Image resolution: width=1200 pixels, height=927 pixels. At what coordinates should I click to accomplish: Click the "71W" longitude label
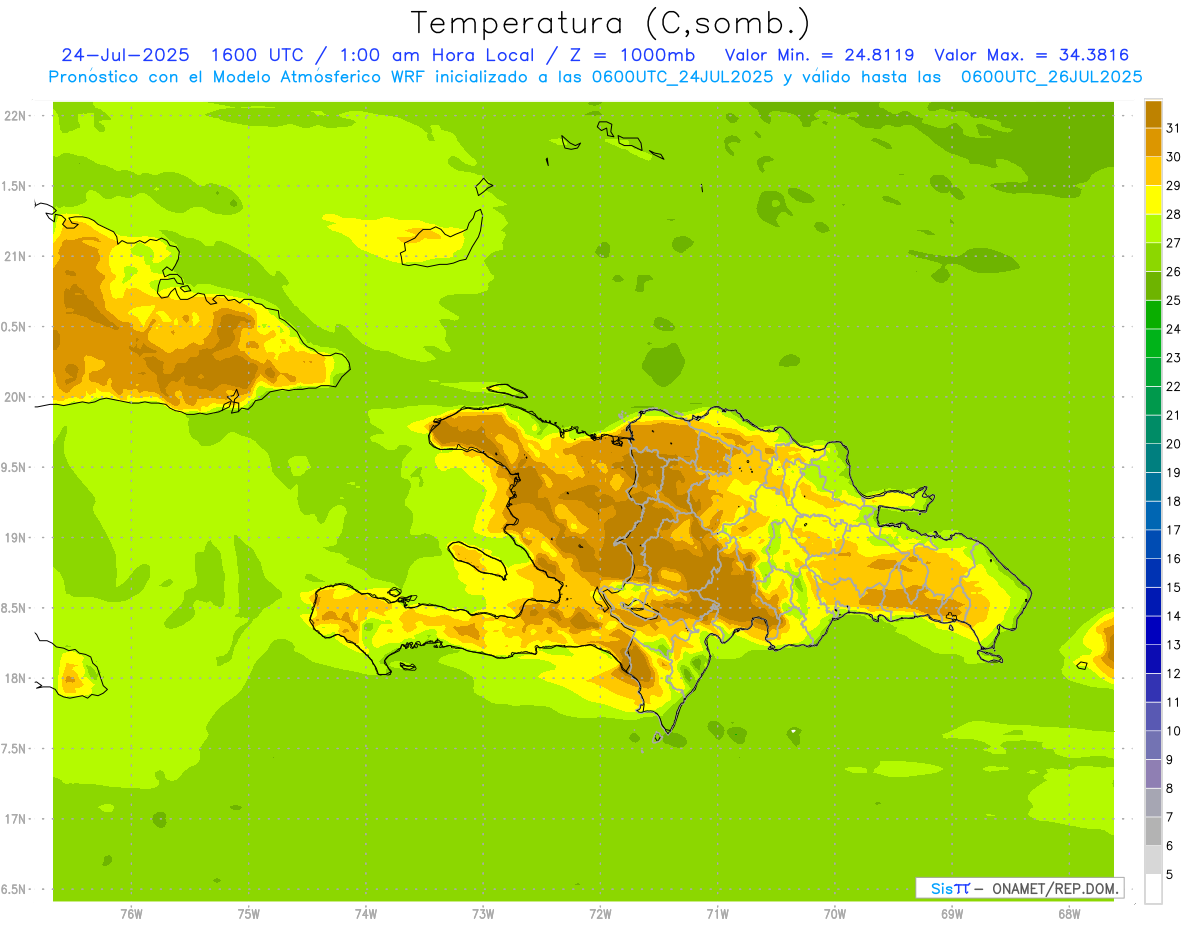coord(717,915)
